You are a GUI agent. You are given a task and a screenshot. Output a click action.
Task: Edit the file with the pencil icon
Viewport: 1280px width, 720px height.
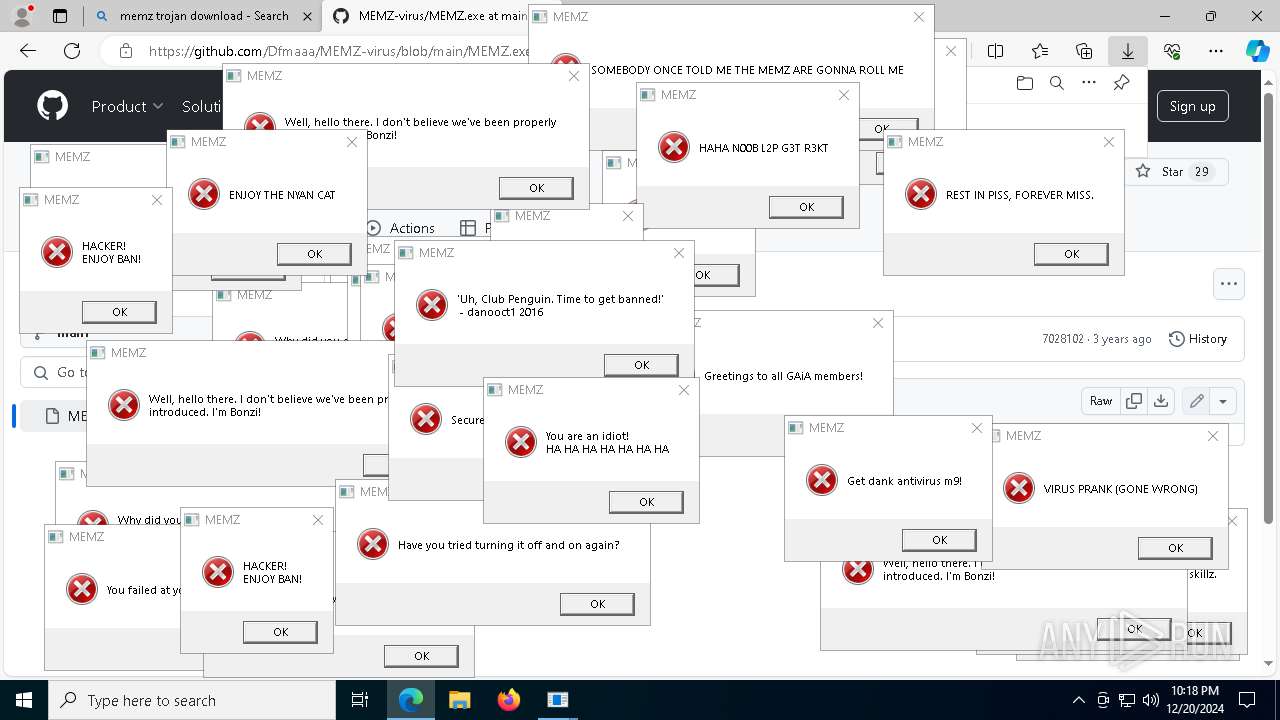[1196, 401]
